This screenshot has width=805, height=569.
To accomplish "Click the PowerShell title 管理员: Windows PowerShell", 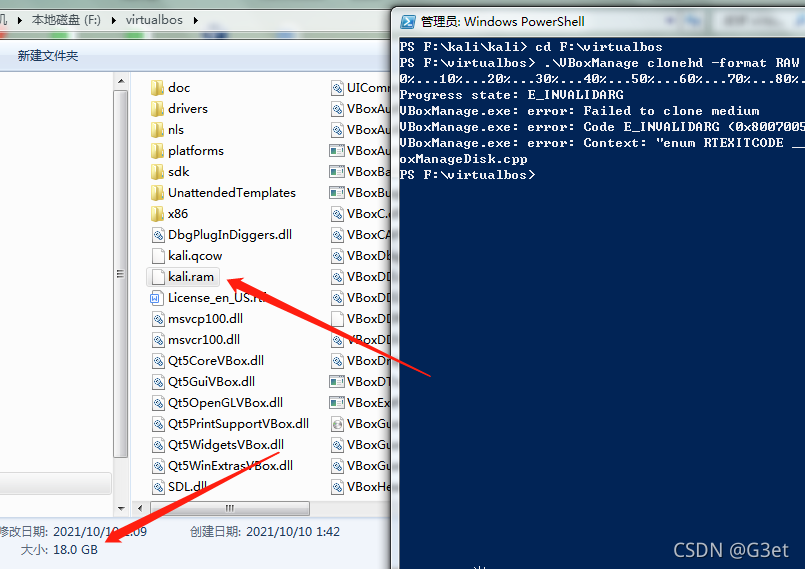I will click(503, 22).
